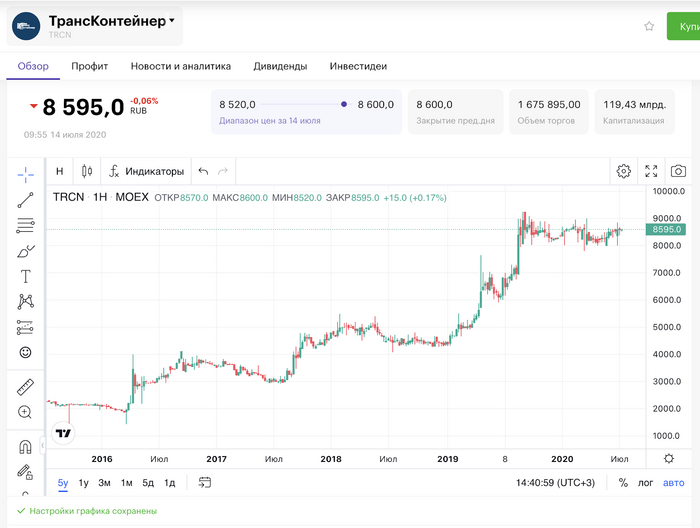Image resolution: width=700 pixels, height=528 pixels.
Task: Click the 8595.0 current price label on axis
Action: [667, 229]
